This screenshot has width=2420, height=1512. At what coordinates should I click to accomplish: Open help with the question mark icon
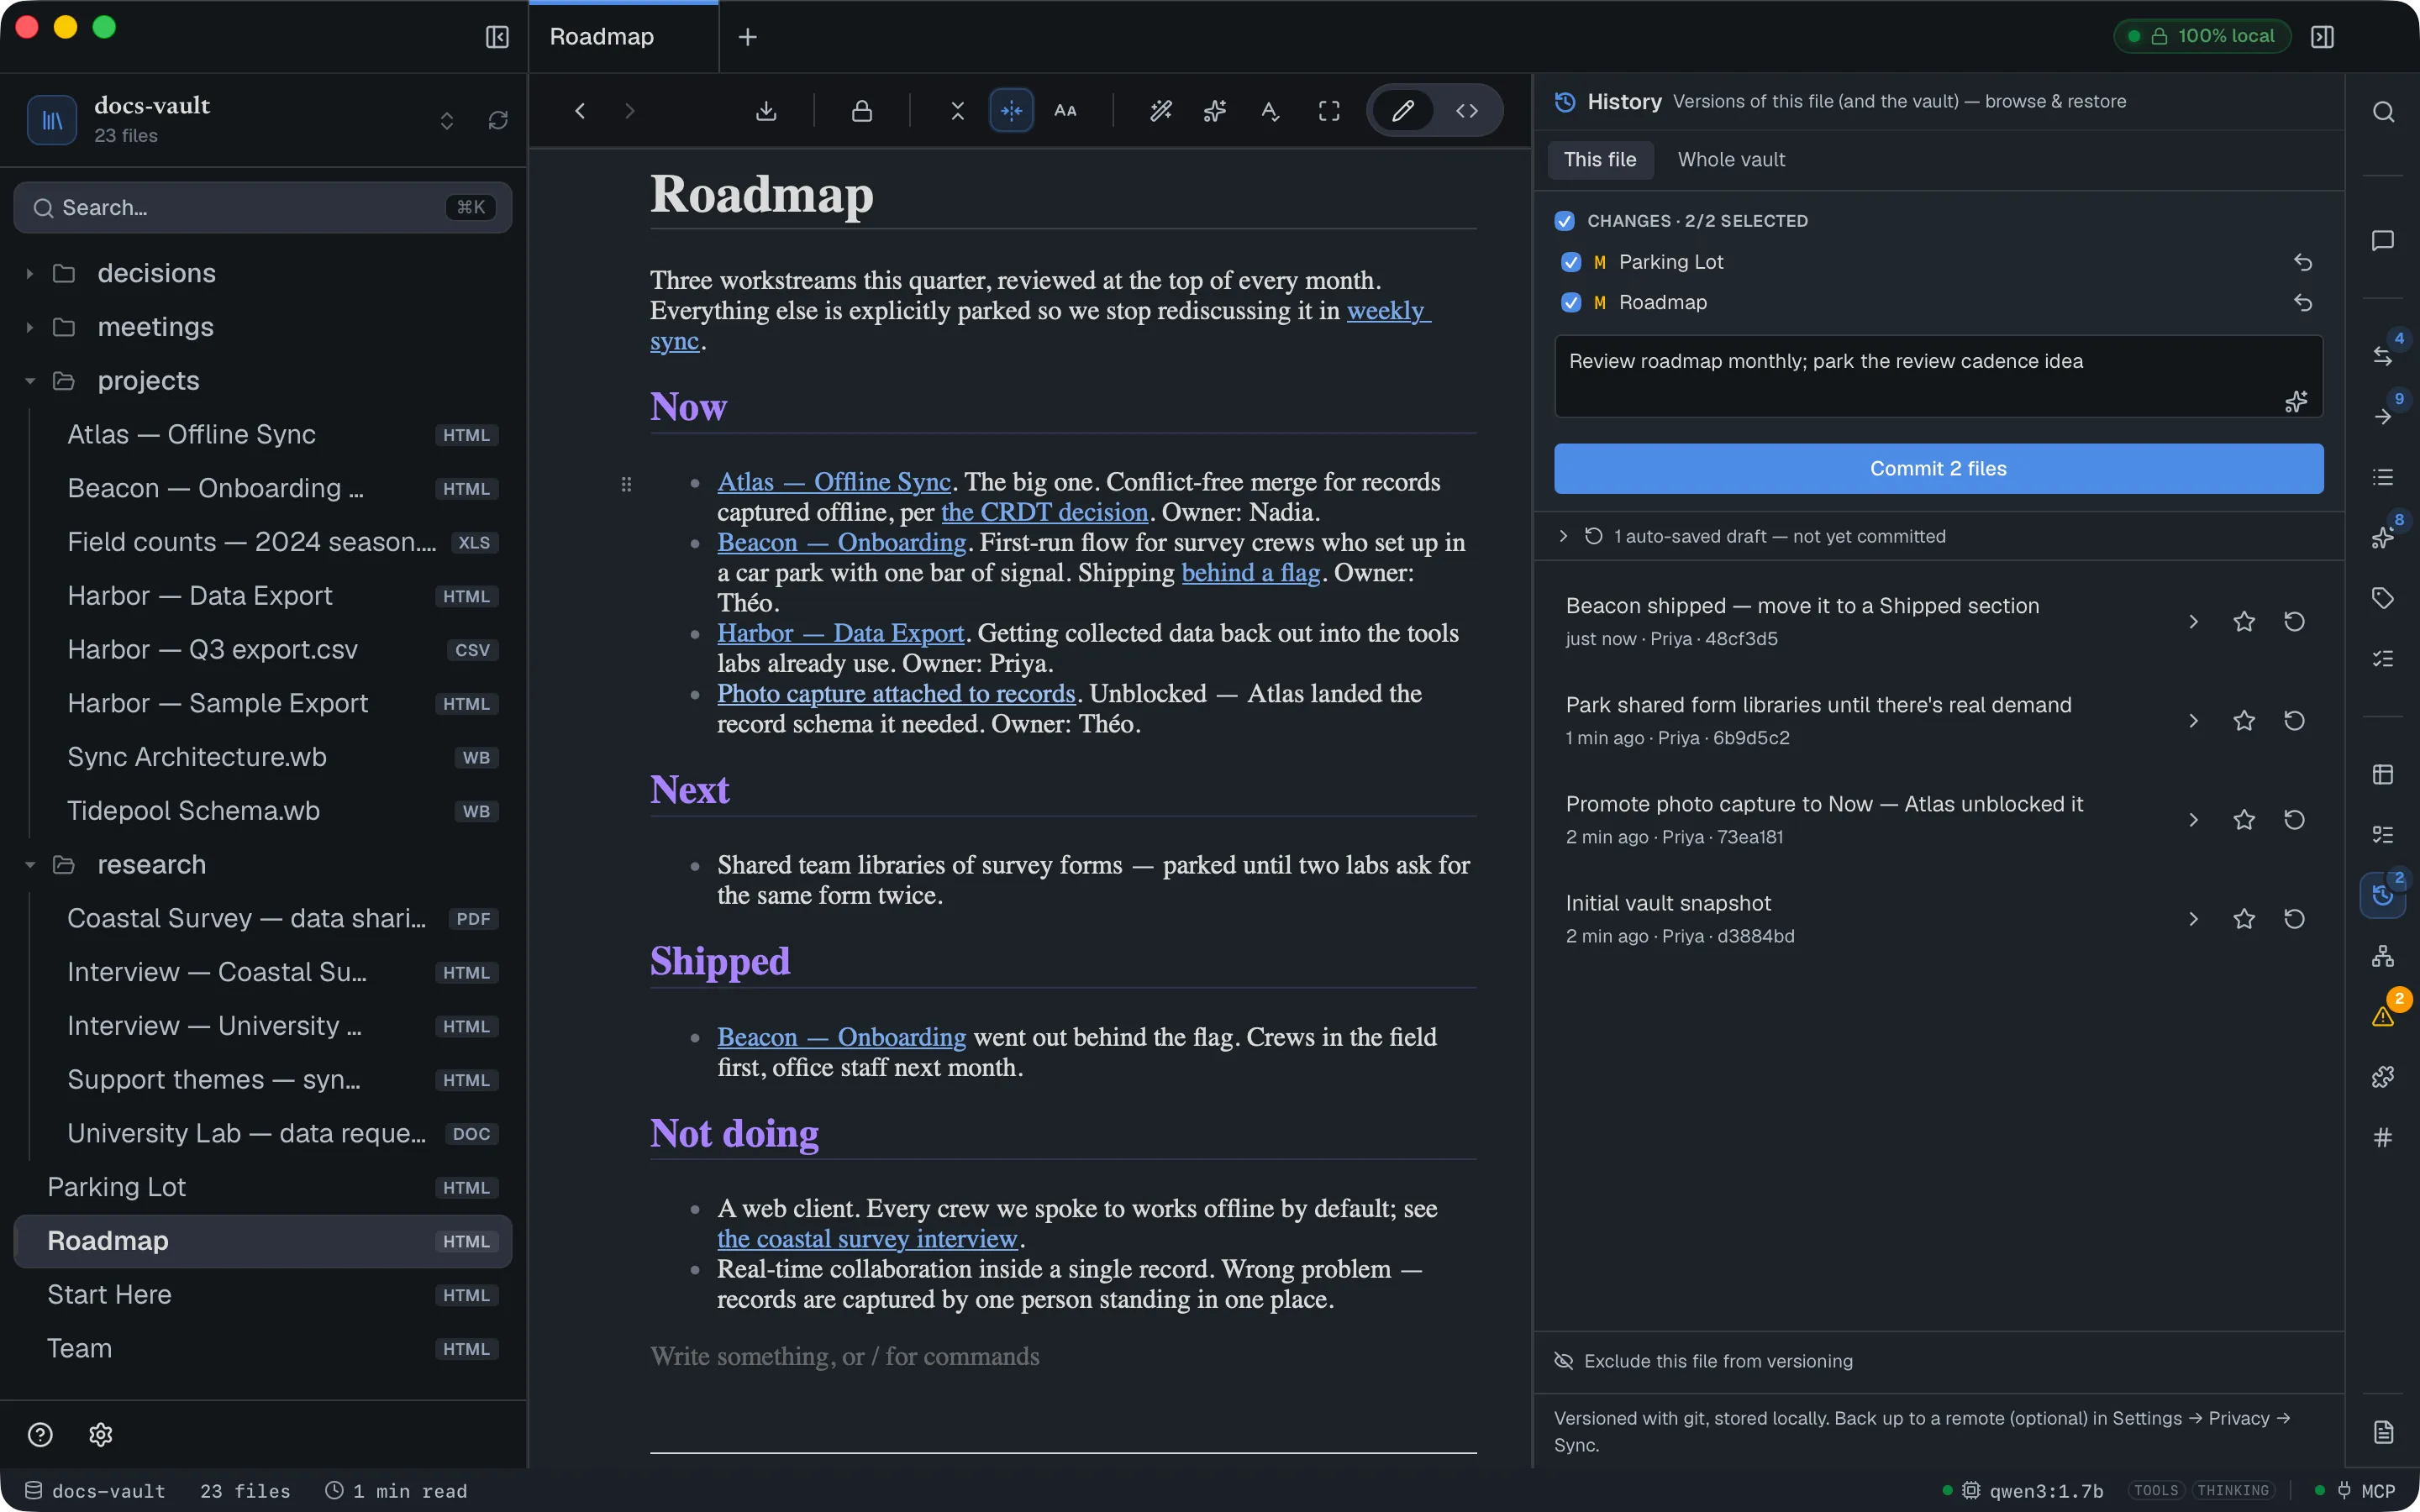click(x=40, y=1435)
